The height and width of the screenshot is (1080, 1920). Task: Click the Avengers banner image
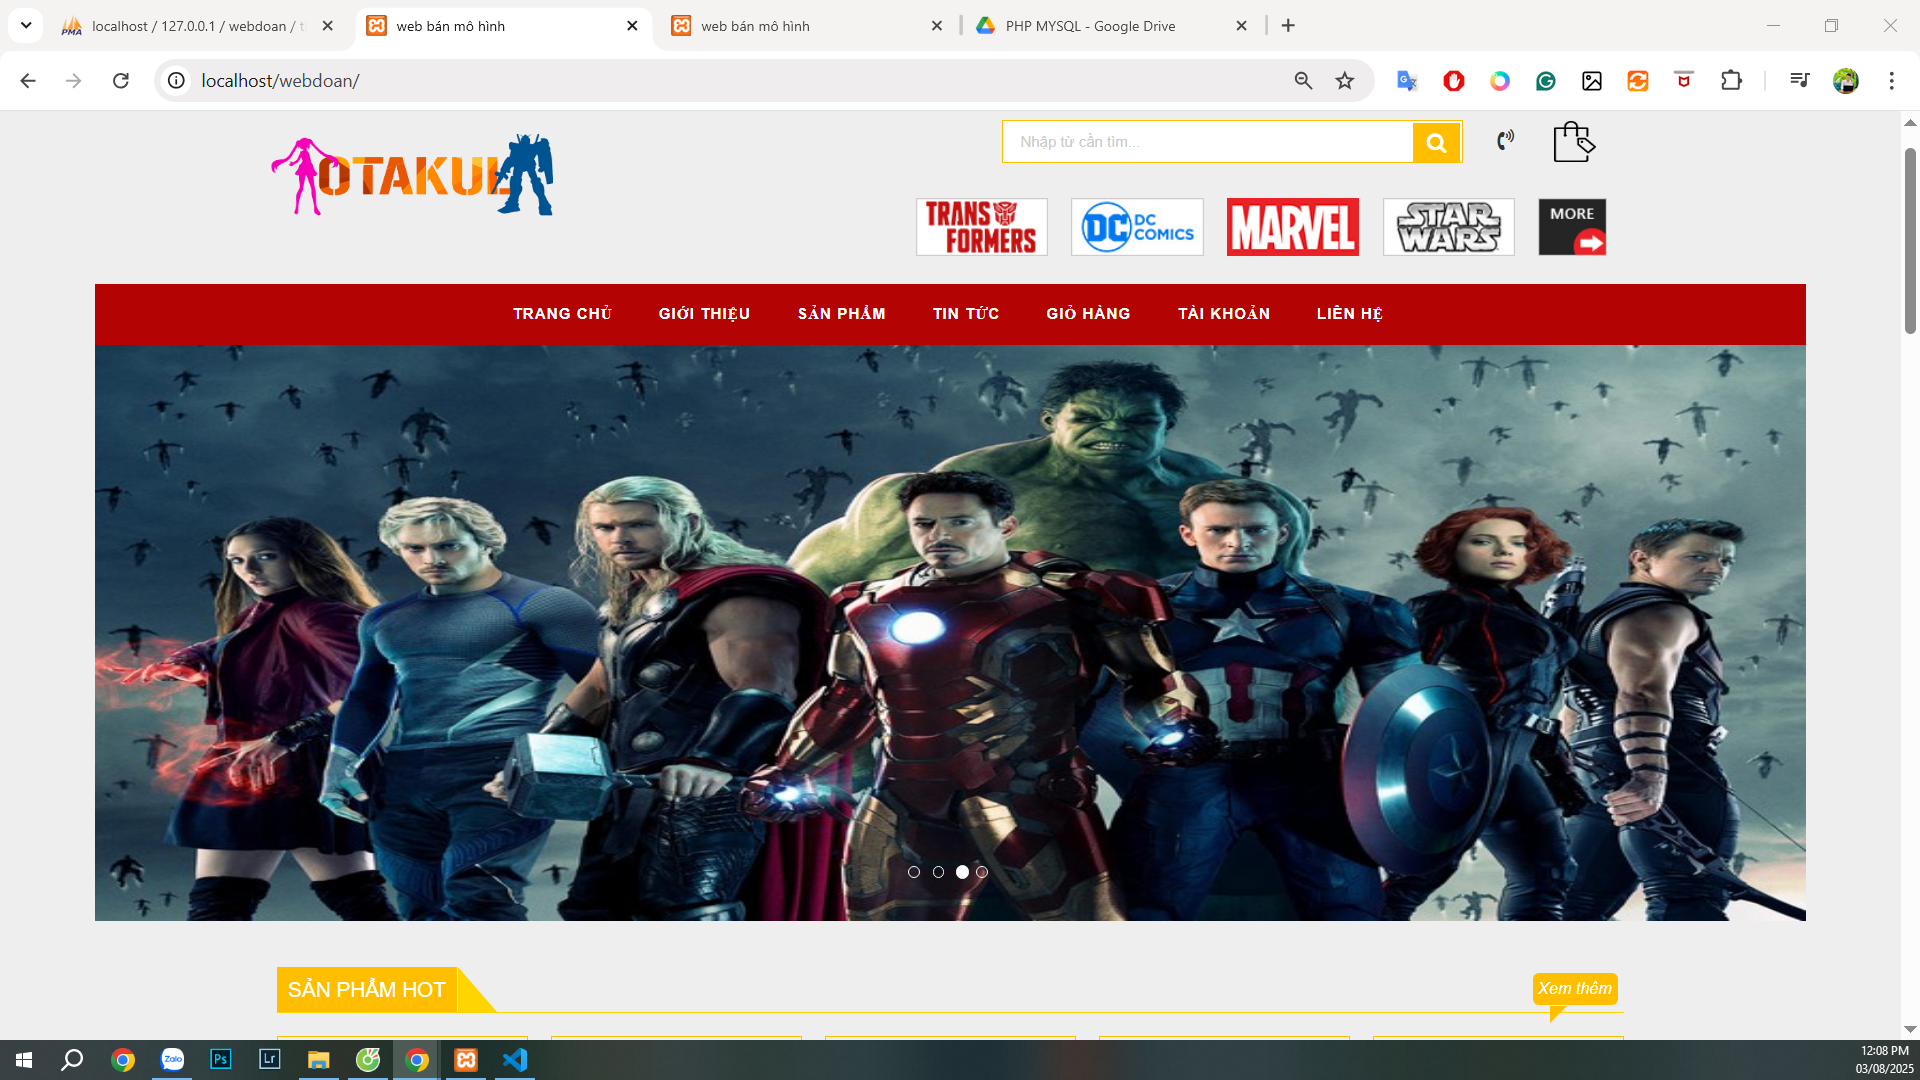point(950,633)
